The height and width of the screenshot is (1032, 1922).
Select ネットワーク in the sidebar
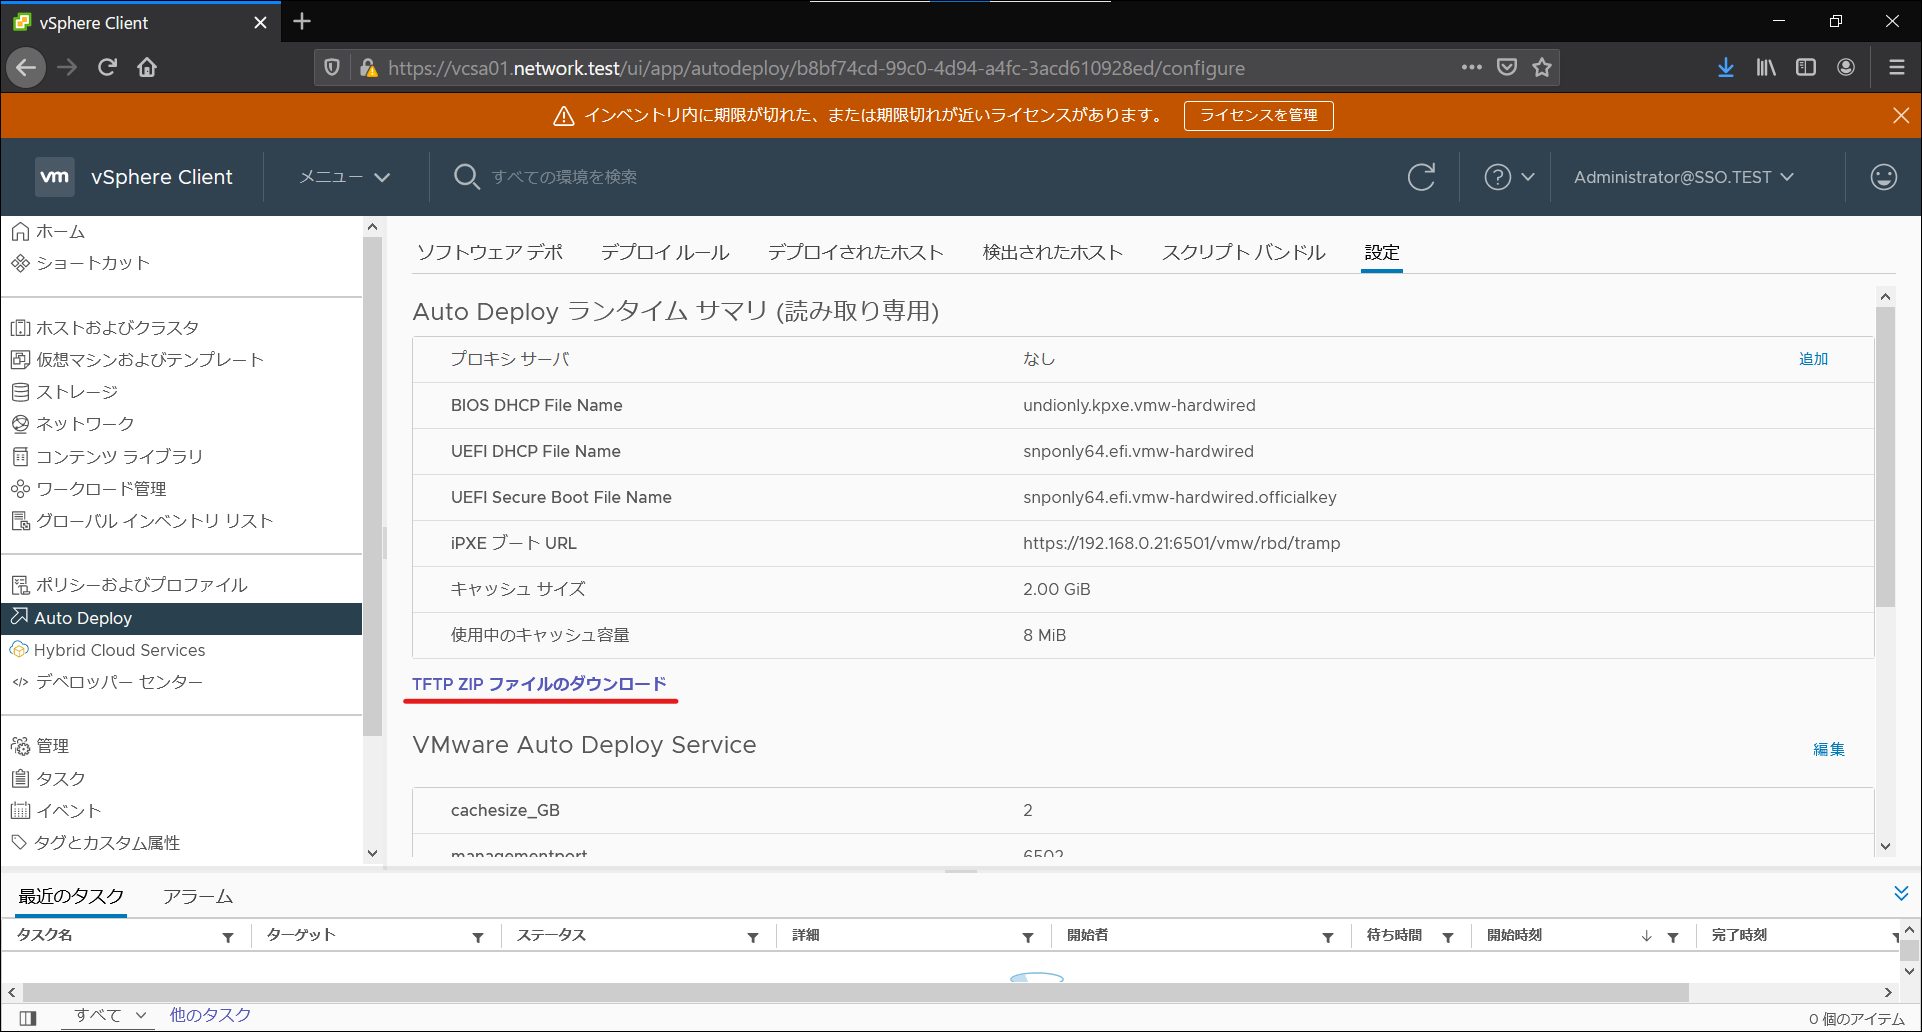[72, 424]
